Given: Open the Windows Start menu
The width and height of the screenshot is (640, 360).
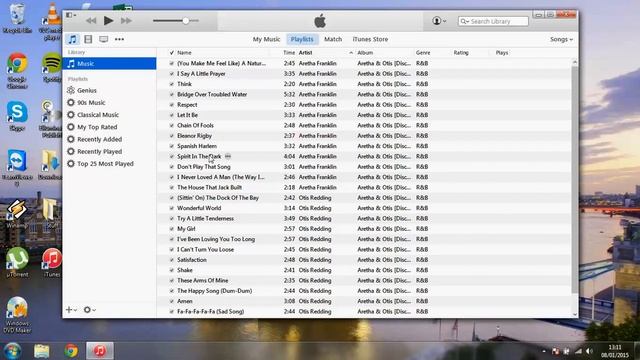Looking at the screenshot, I should [12, 351].
